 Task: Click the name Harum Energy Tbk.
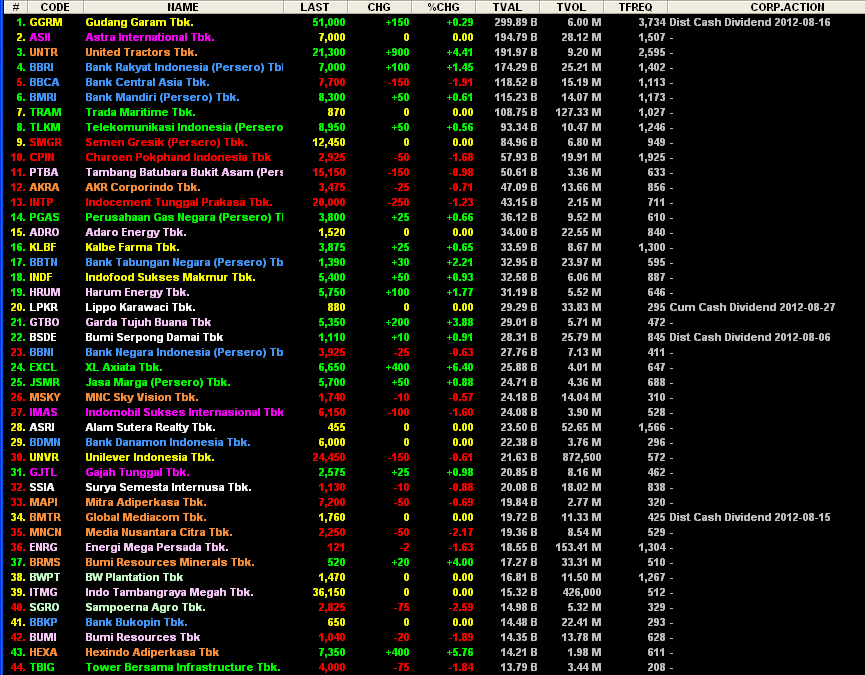(x=137, y=292)
